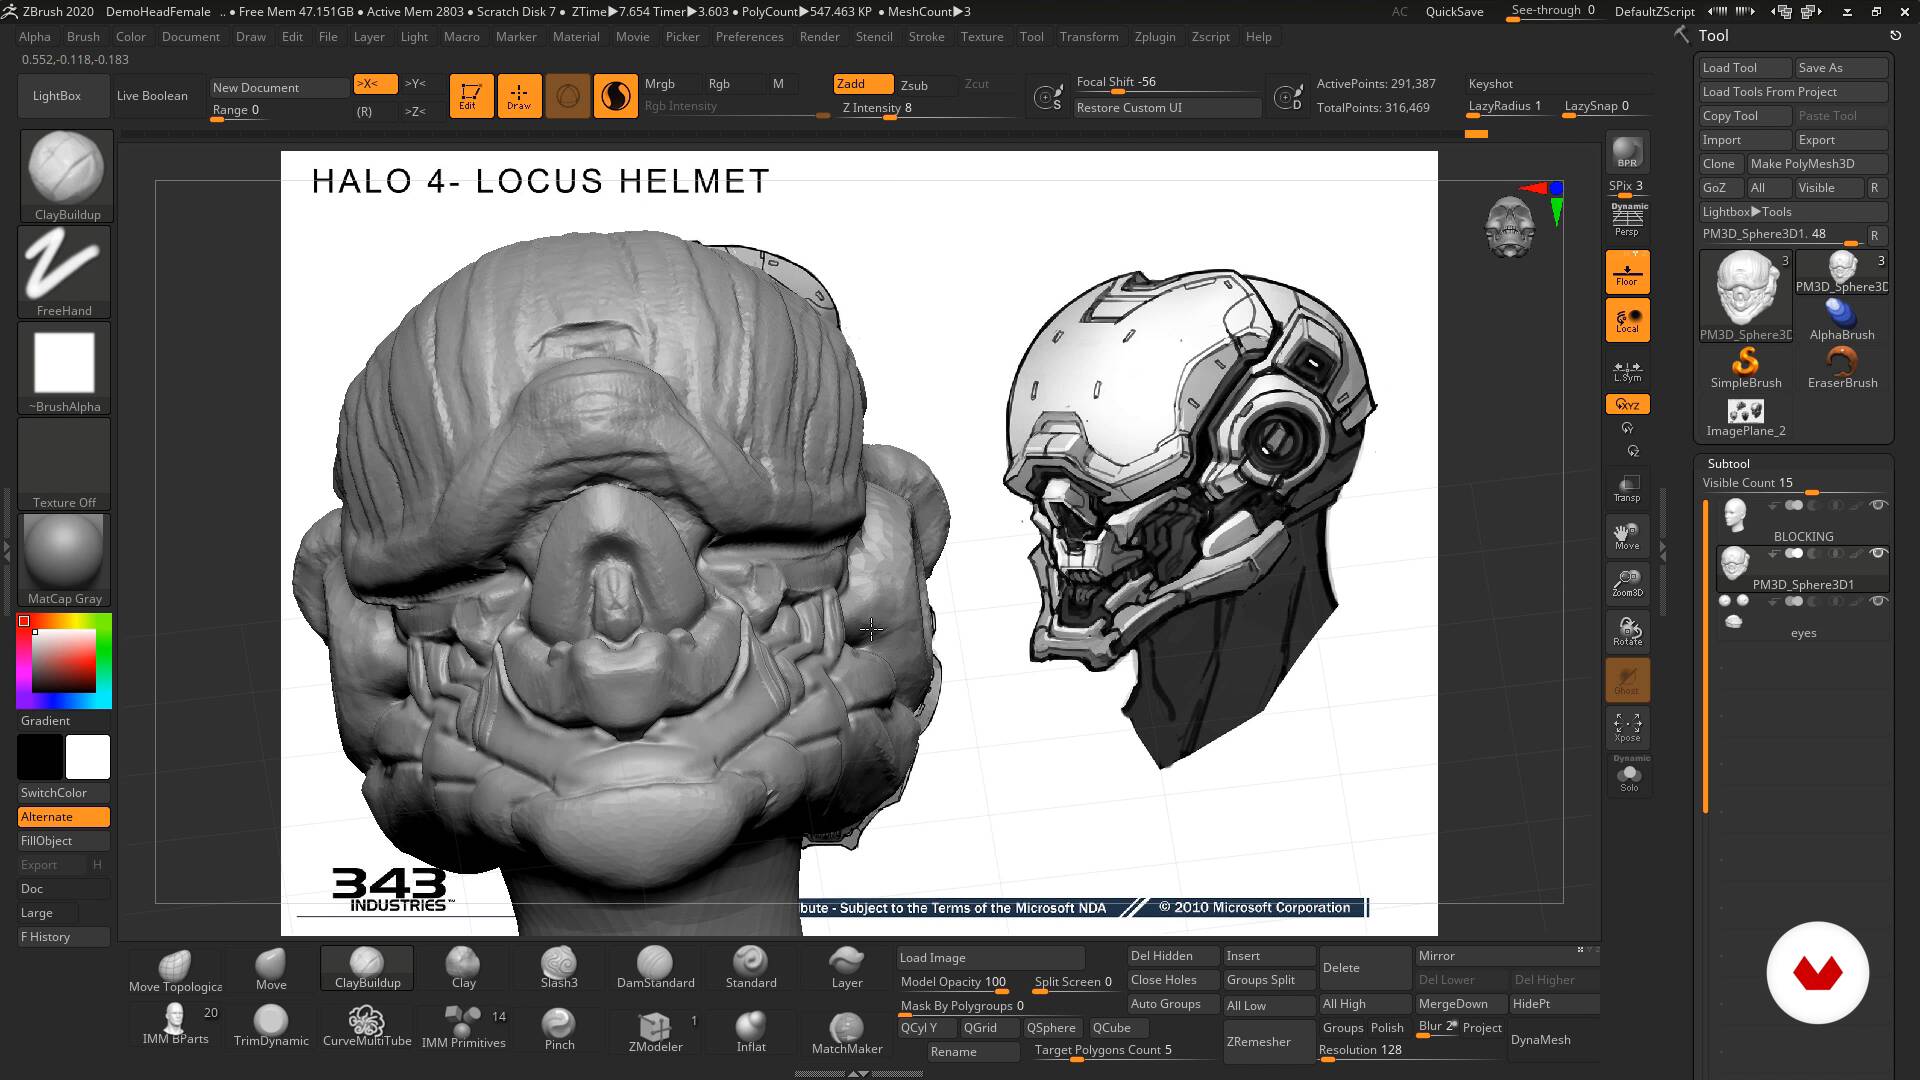Toggle visibility eye of PM3D_Sphere3D1 subtool

[x=1878, y=553]
